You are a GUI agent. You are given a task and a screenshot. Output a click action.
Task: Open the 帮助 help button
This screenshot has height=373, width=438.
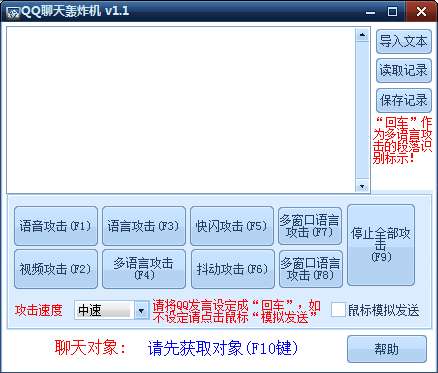pyautogui.click(x=387, y=349)
